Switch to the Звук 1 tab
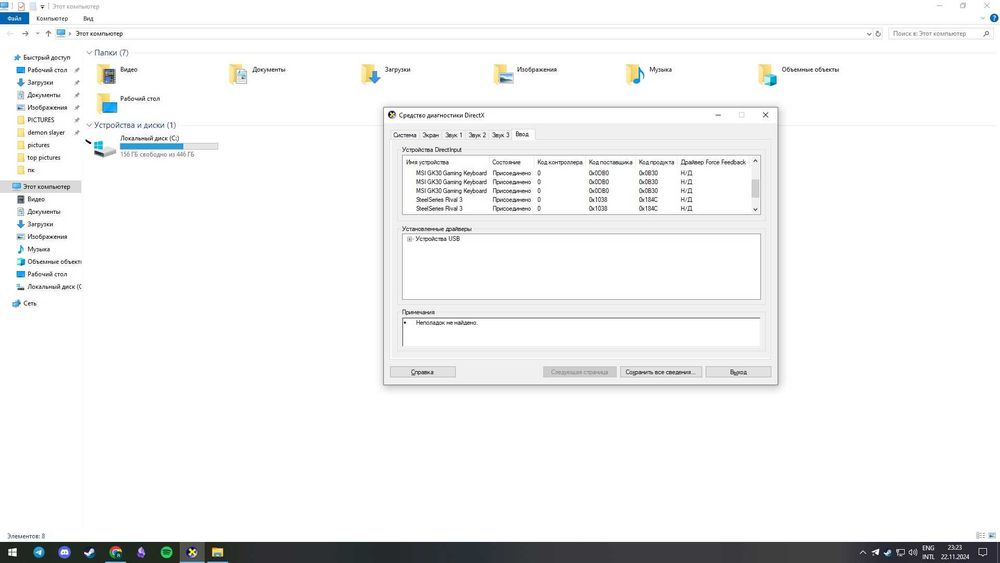 pos(453,135)
